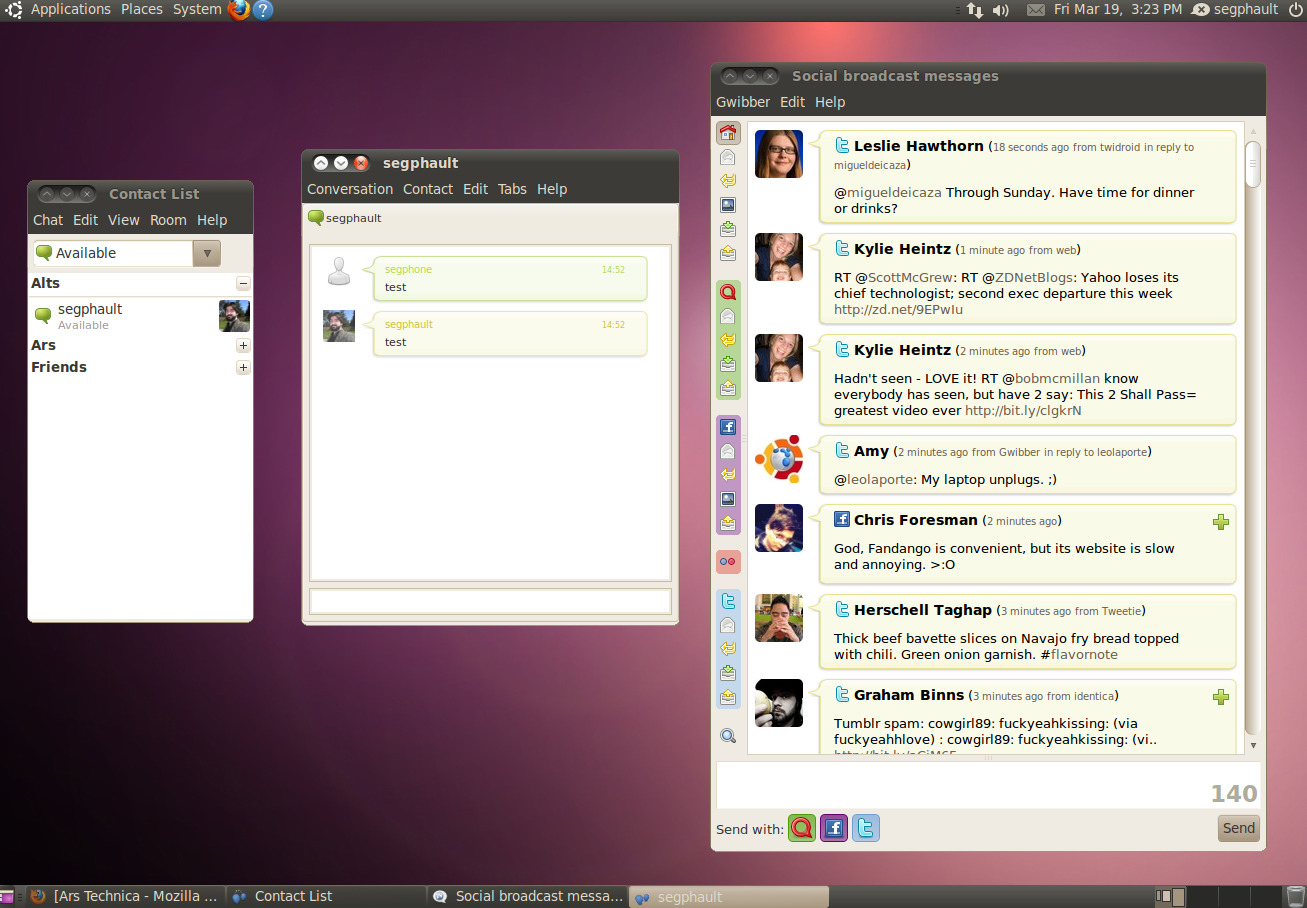
Task: Open Replies under the Twitter account
Action: point(728,649)
